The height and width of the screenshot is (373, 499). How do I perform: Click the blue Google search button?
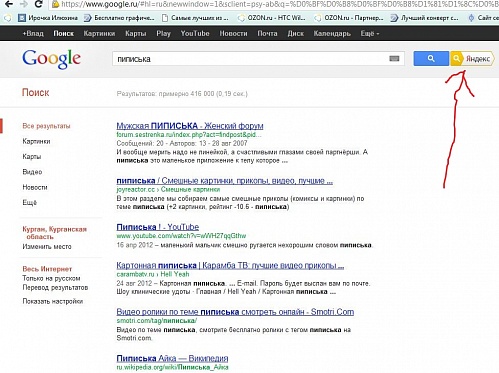[x=431, y=59]
